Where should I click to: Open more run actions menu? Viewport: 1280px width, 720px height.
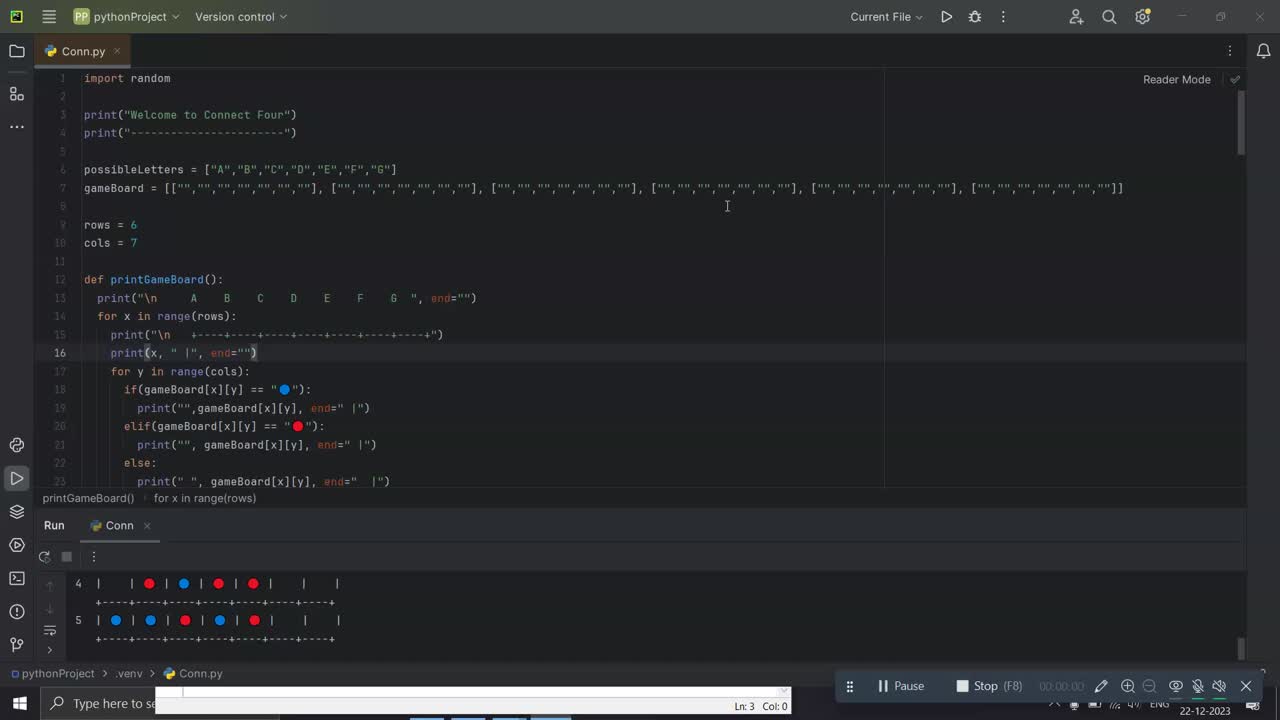tap(1003, 17)
